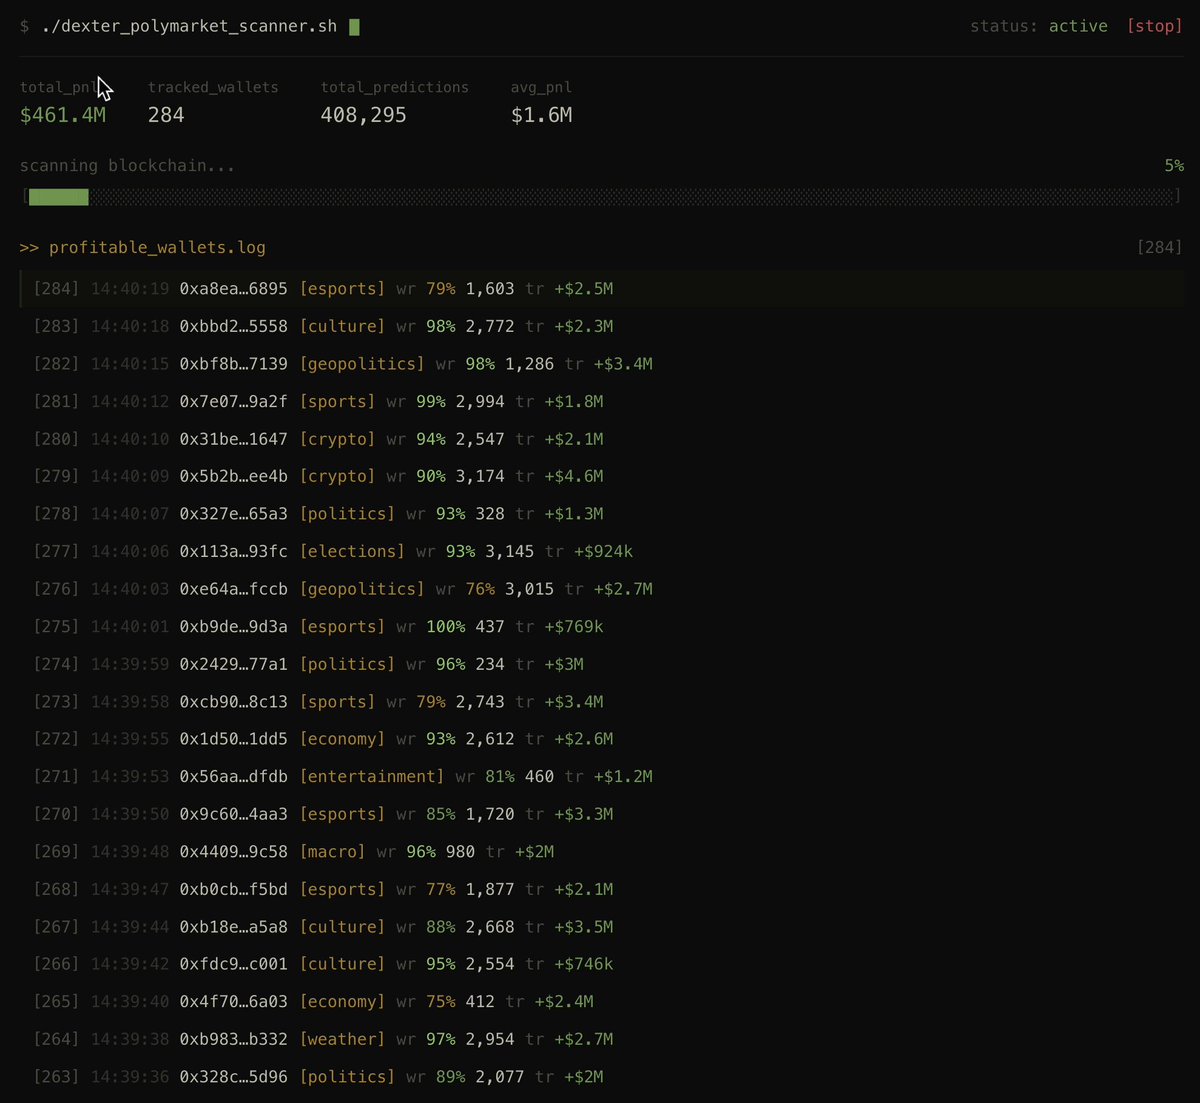Click the tracked_wallets label
This screenshot has width=1200, height=1103.
(213, 87)
